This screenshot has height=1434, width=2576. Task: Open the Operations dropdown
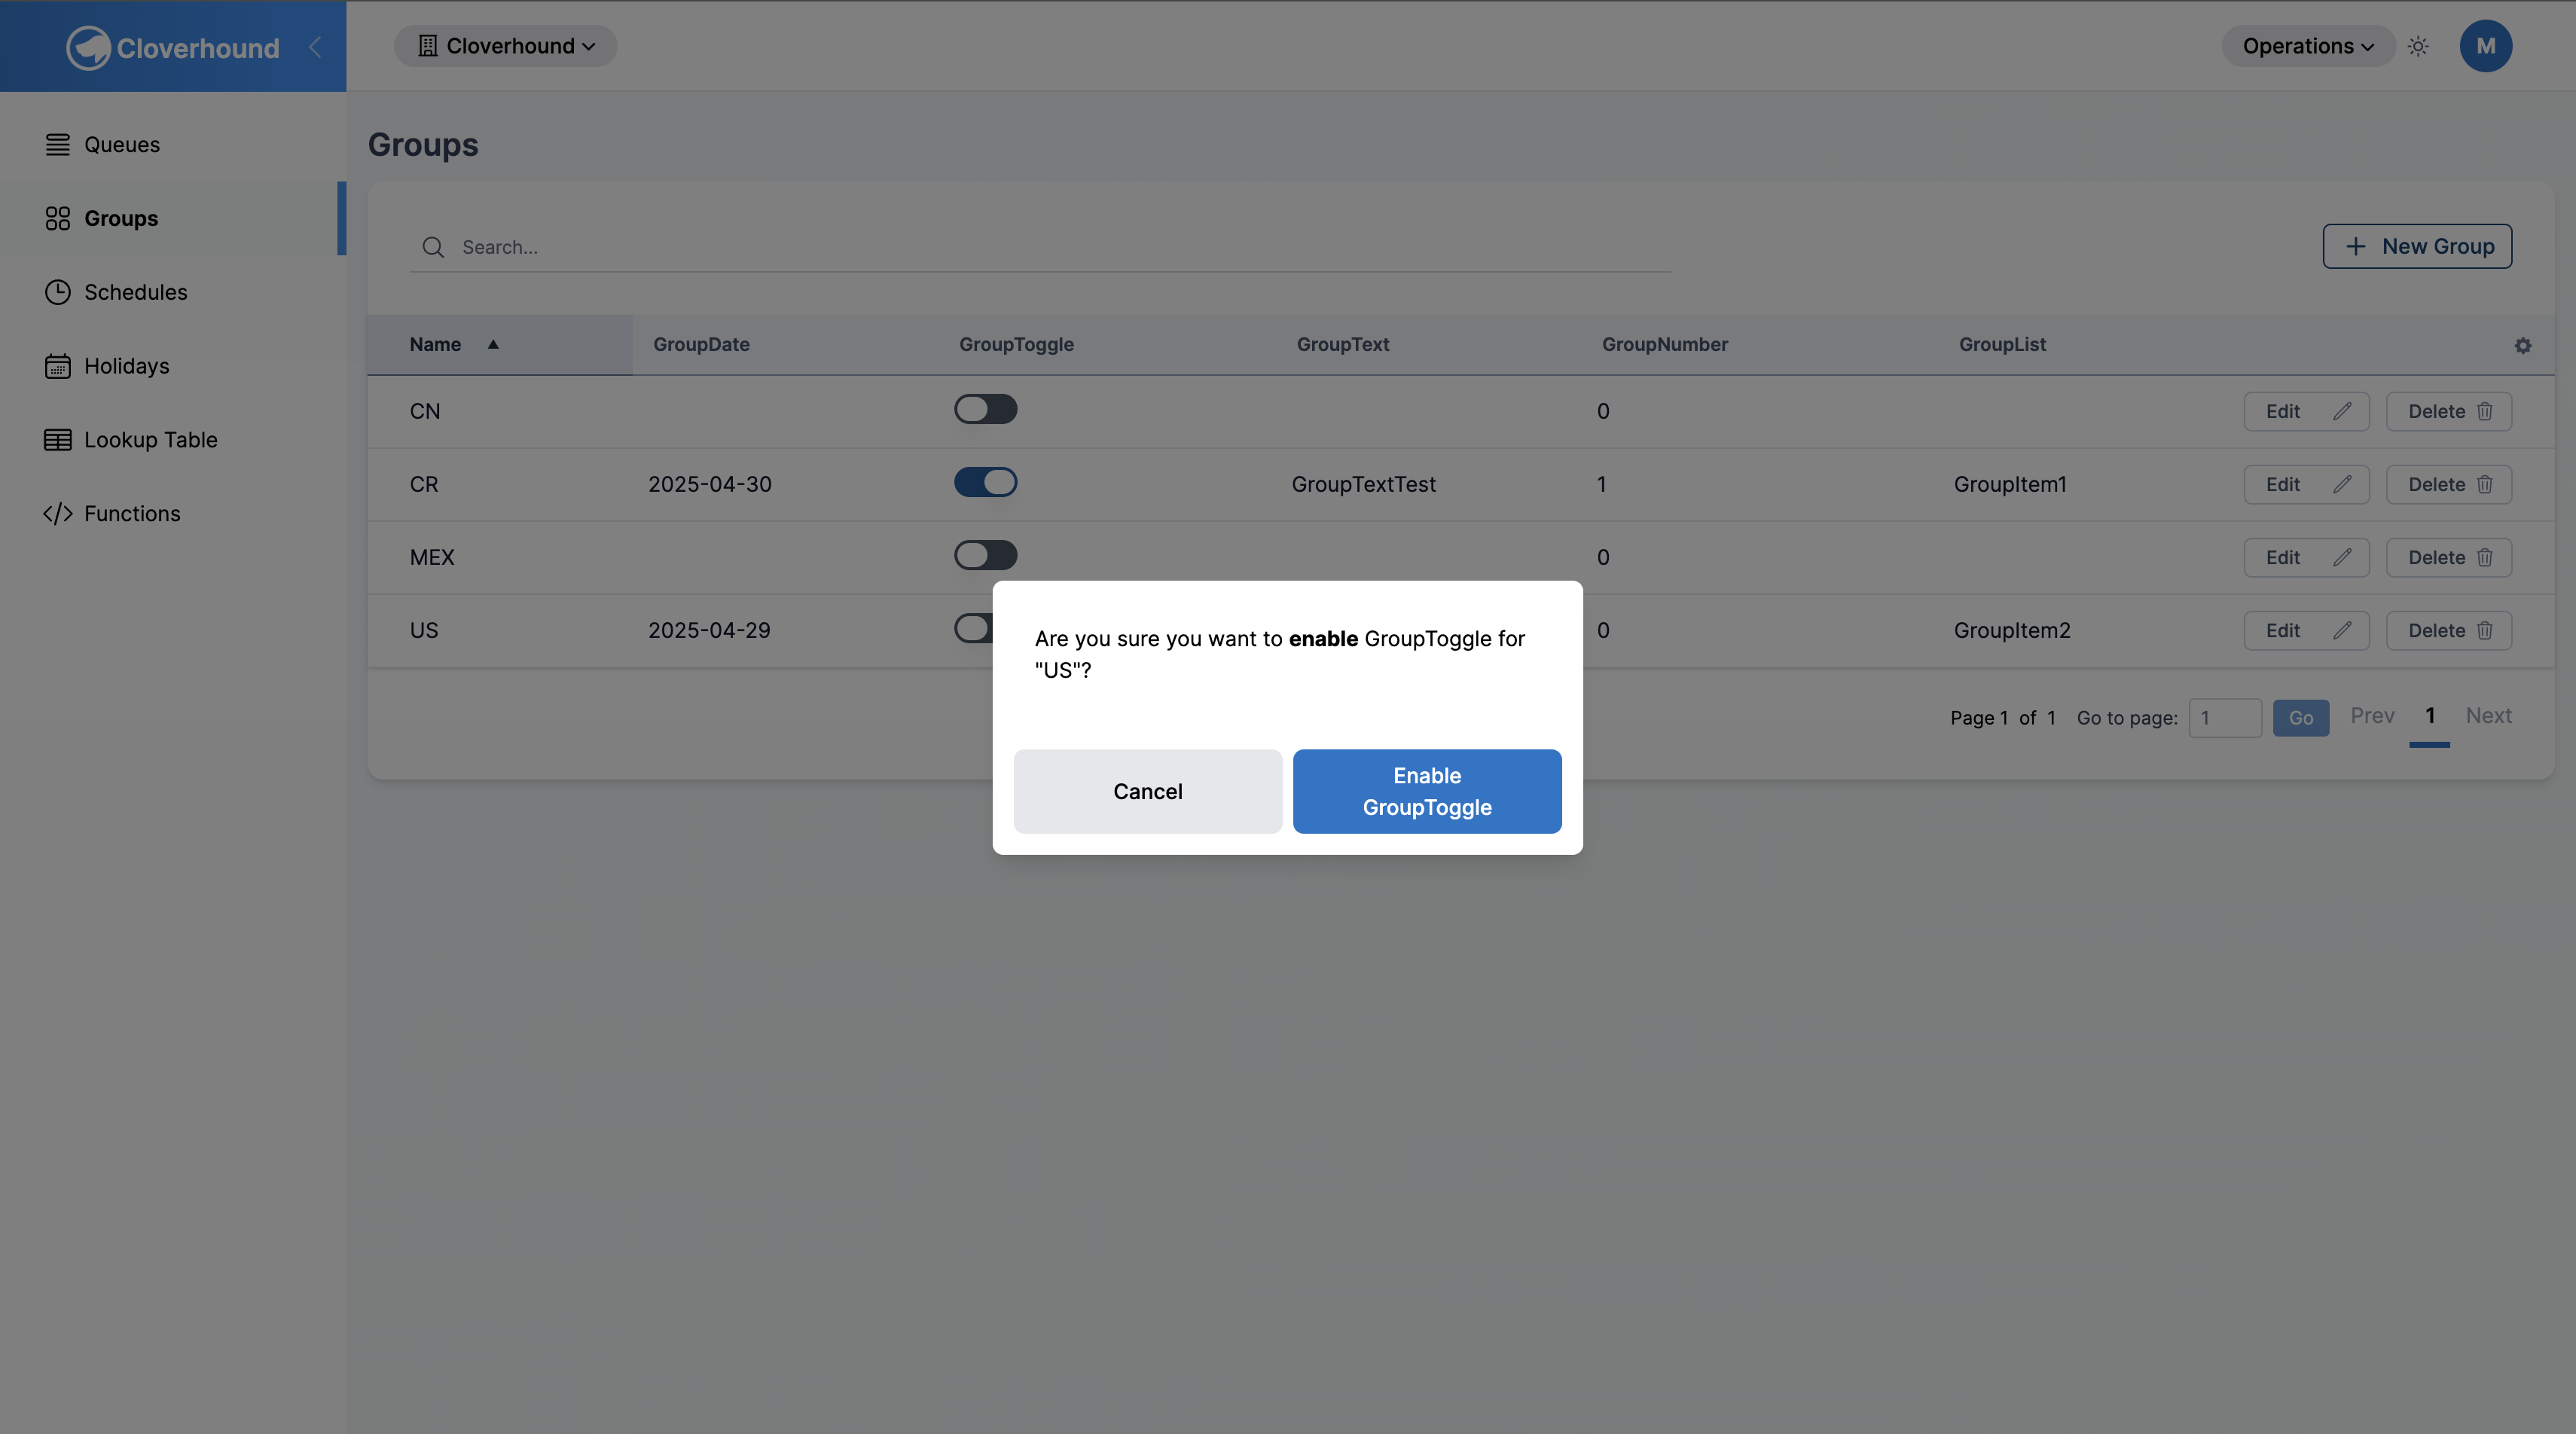[x=2308, y=46]
